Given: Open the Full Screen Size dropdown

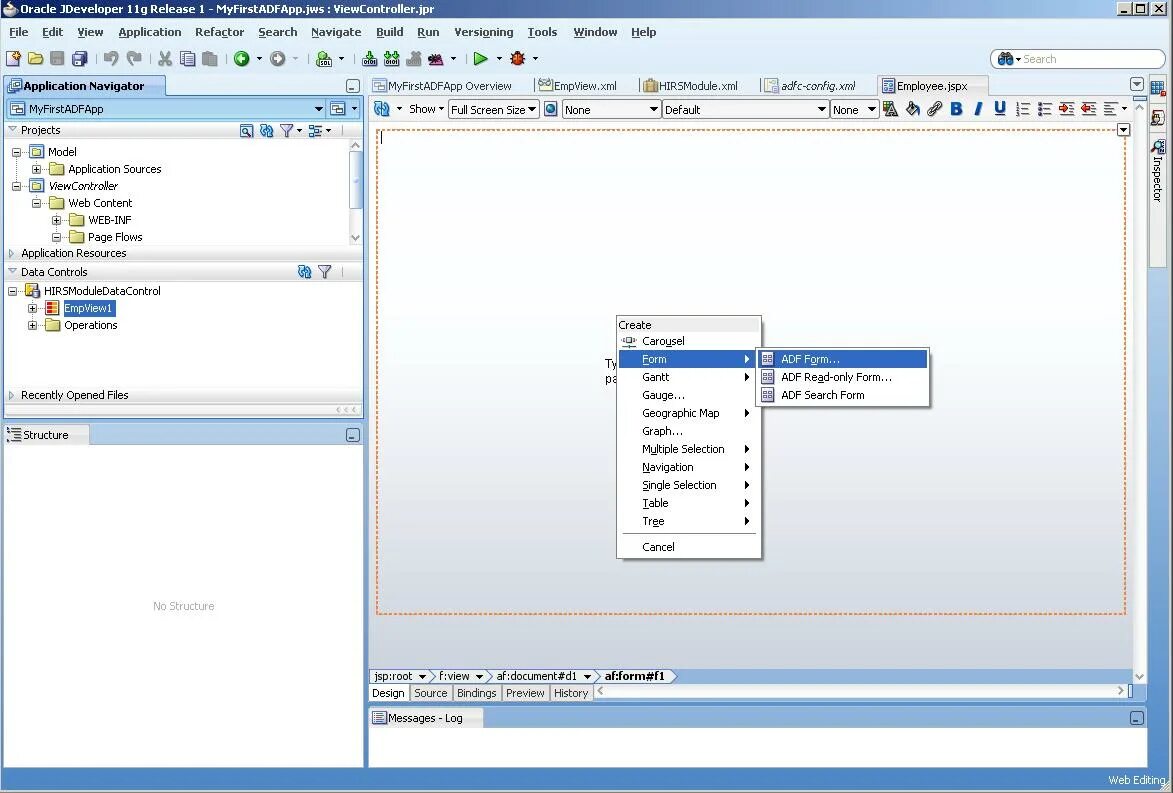Looking at the screenshot, I should tap(494, 109).
